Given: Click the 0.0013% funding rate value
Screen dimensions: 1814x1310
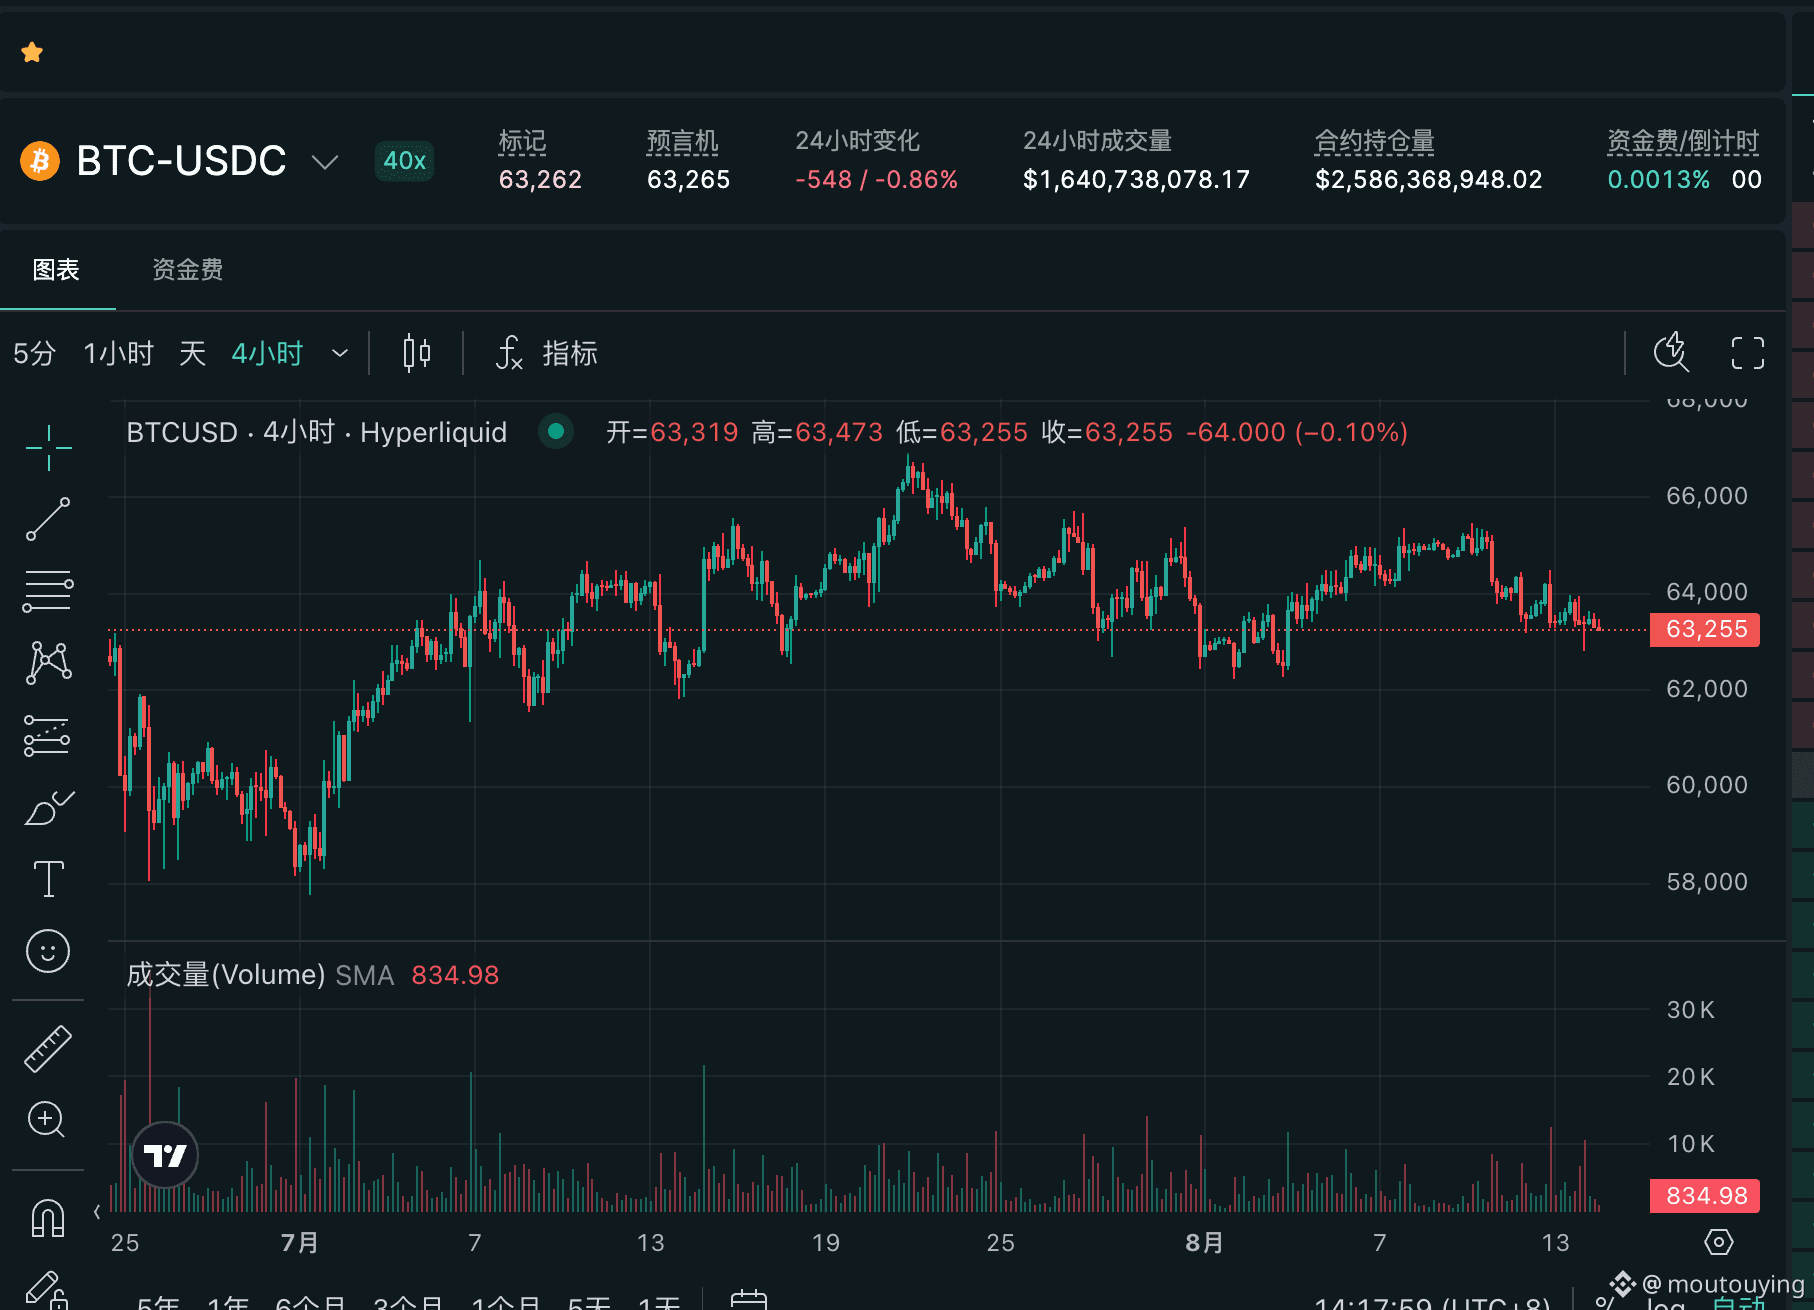Looking at the screenshot, I should pyautogui.click(x=1658, y=180).
